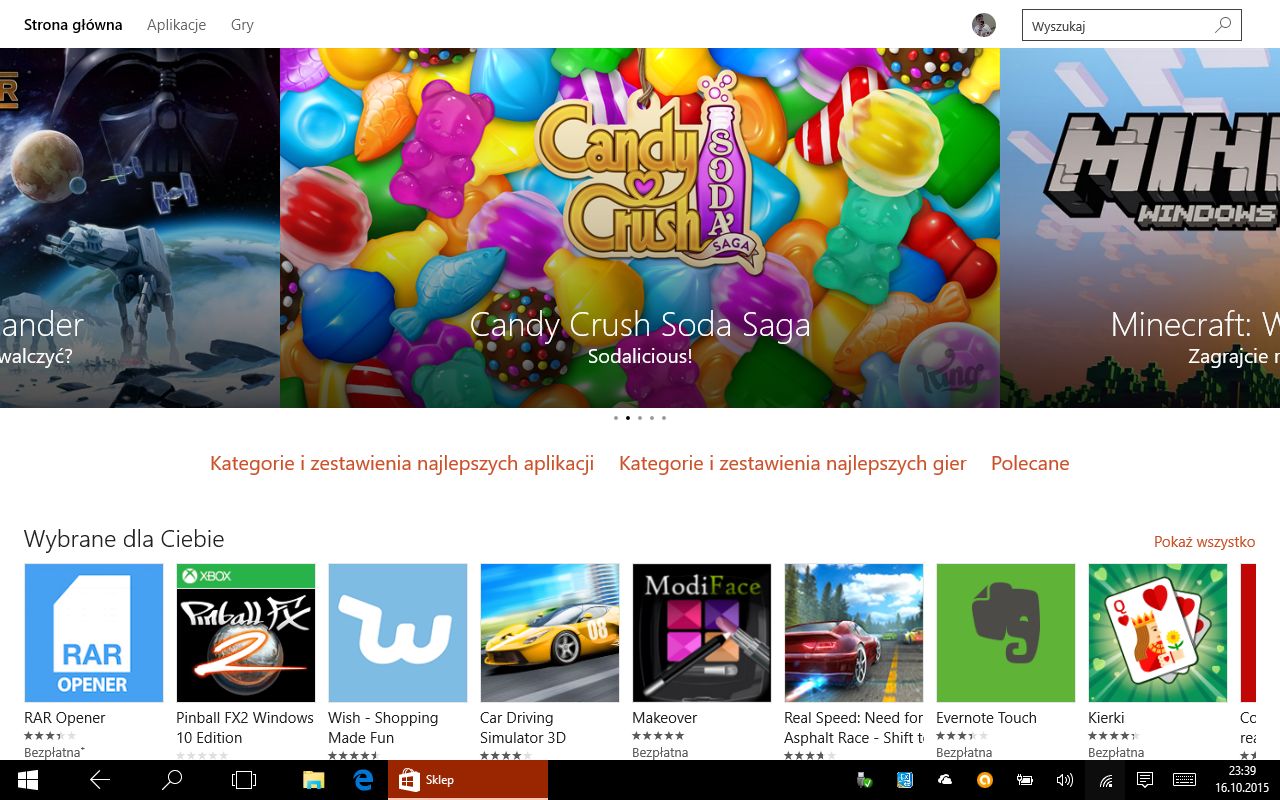Click the 'Wish - Shopping Made Fun' title
Viewport: 1280px width, 800px height.
click(x=383, y=728)
